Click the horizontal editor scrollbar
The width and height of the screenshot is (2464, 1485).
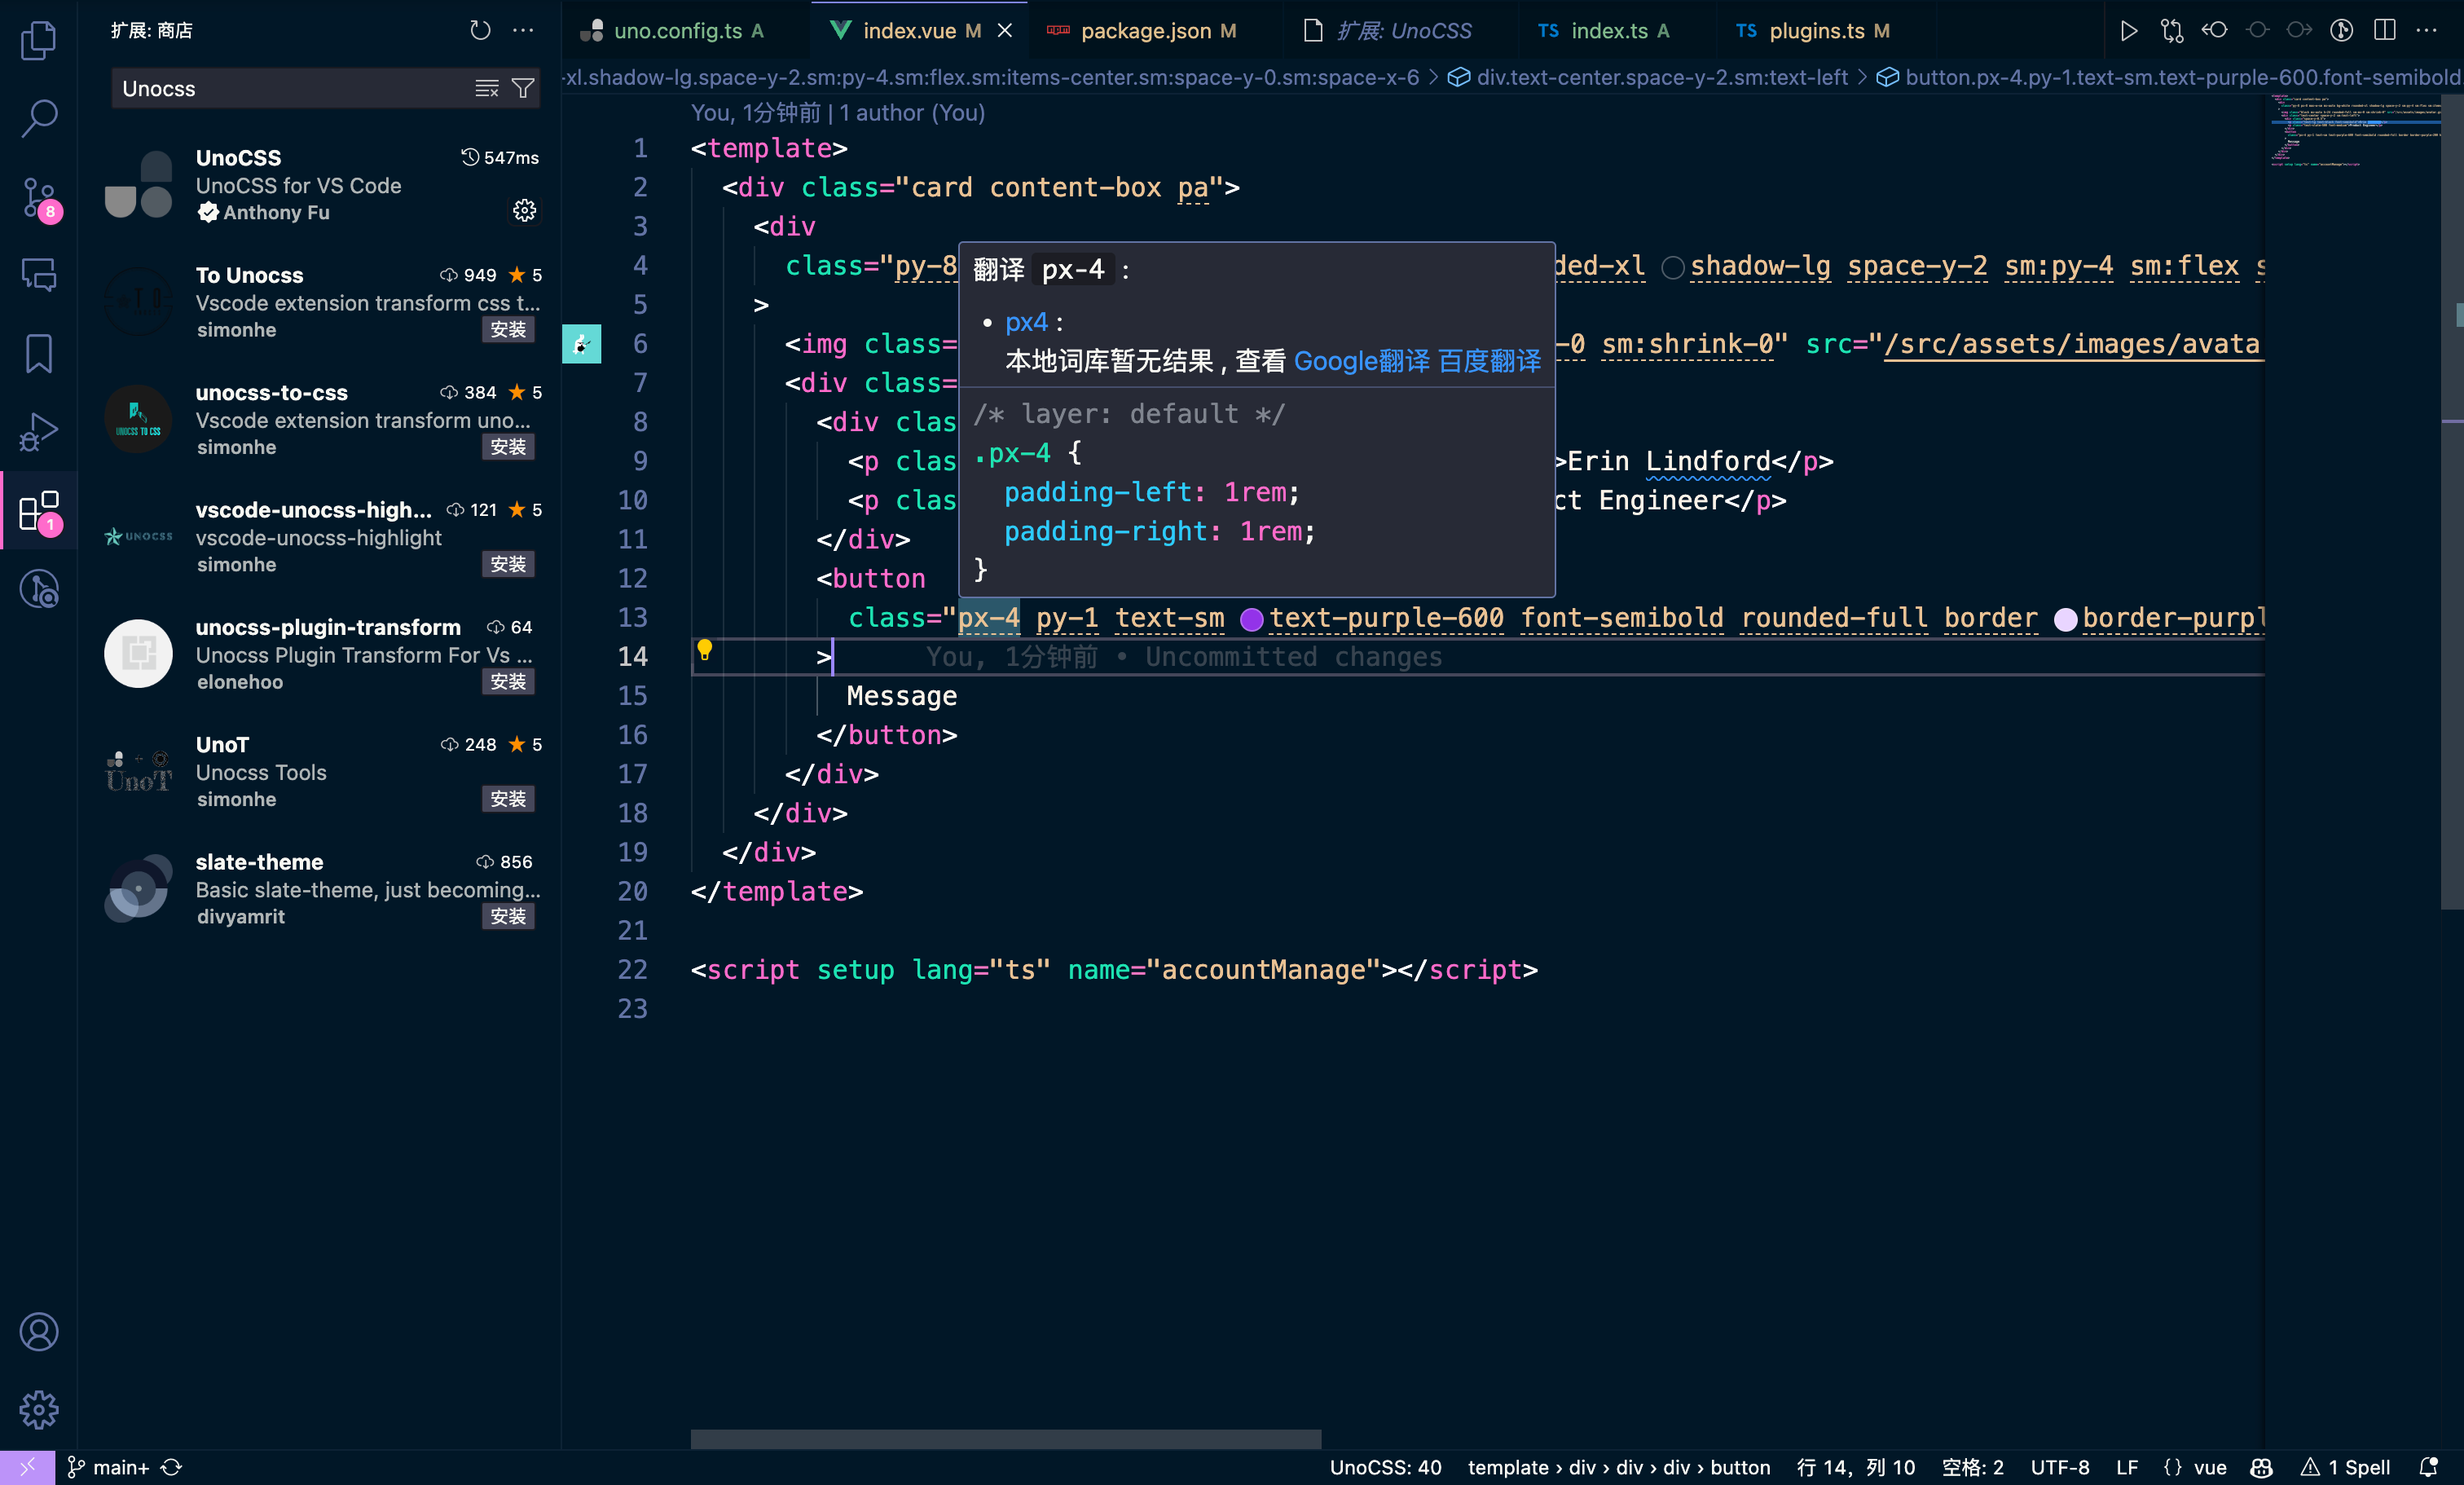pos(1005,1438)
